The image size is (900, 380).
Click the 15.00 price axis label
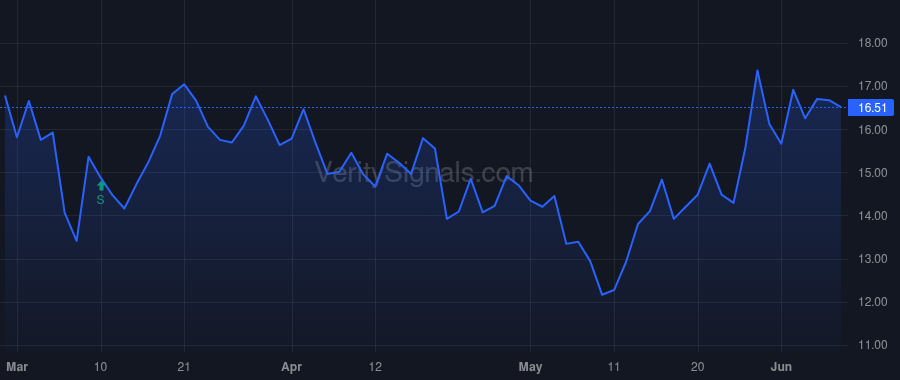871,173
